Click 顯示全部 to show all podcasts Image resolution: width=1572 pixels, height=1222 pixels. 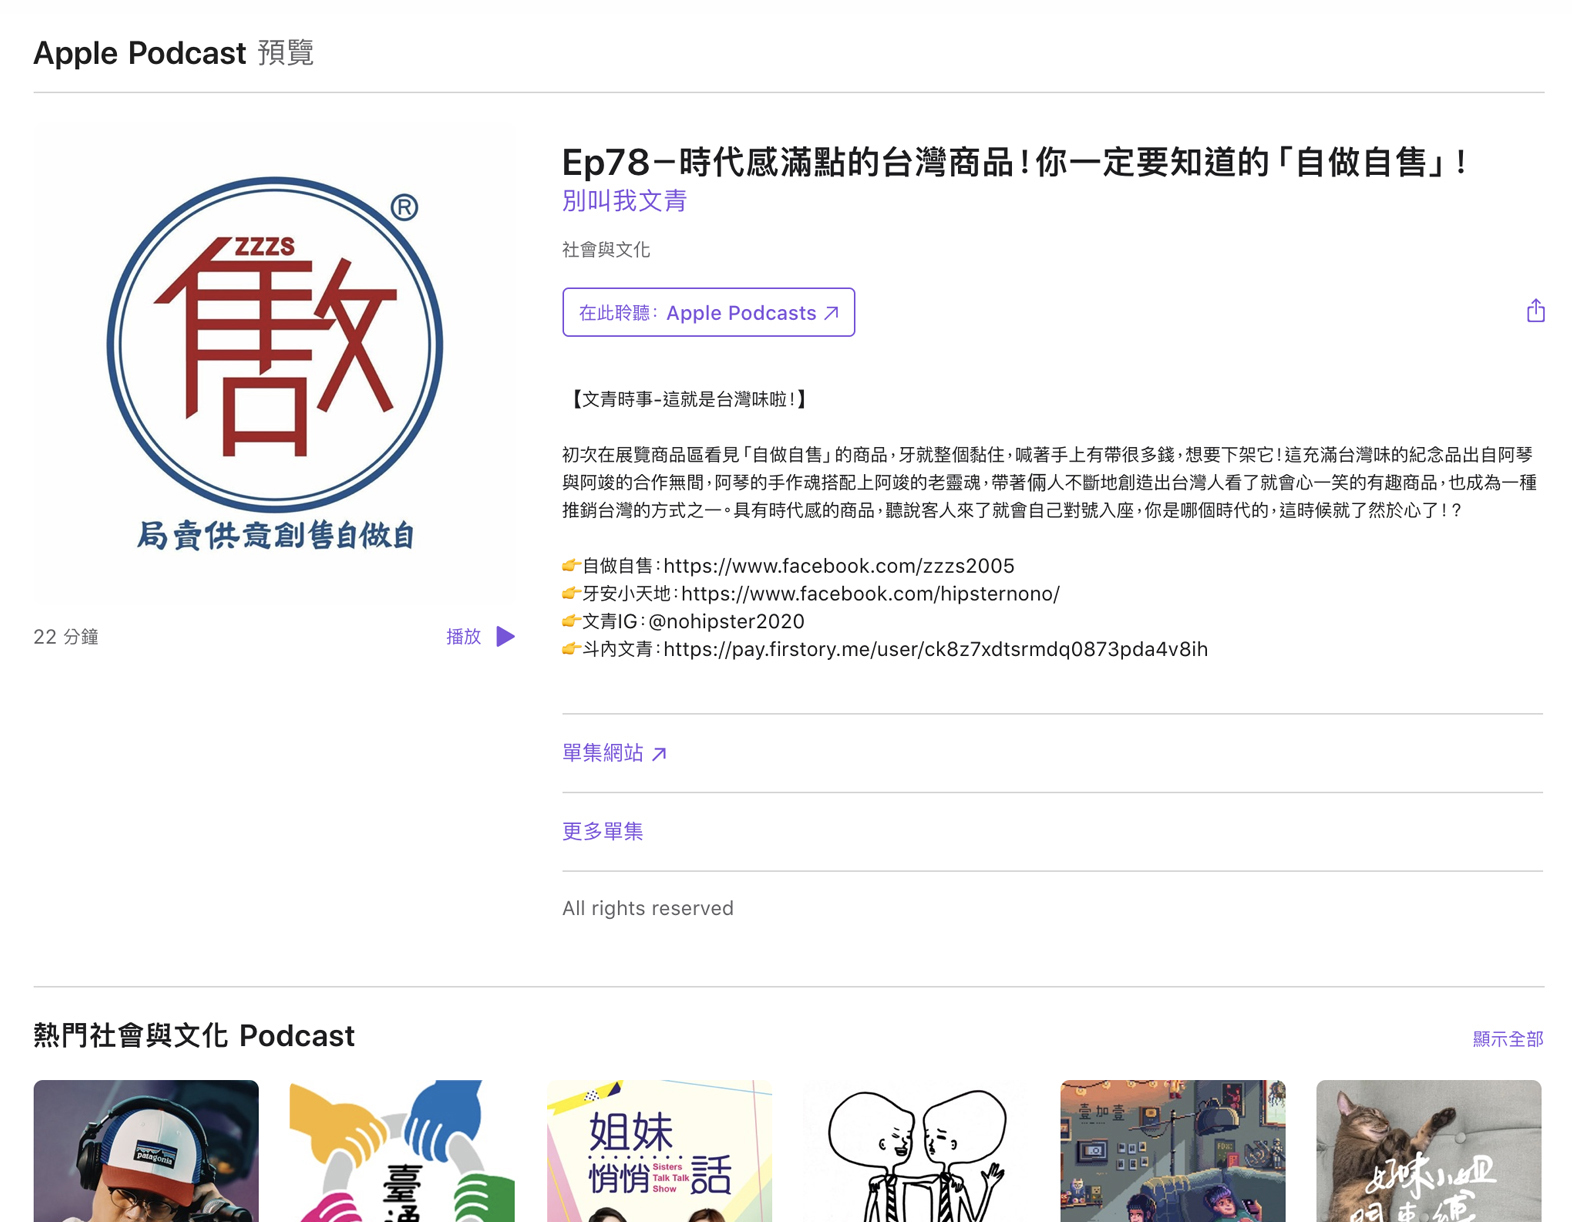pos(1507,1039)
